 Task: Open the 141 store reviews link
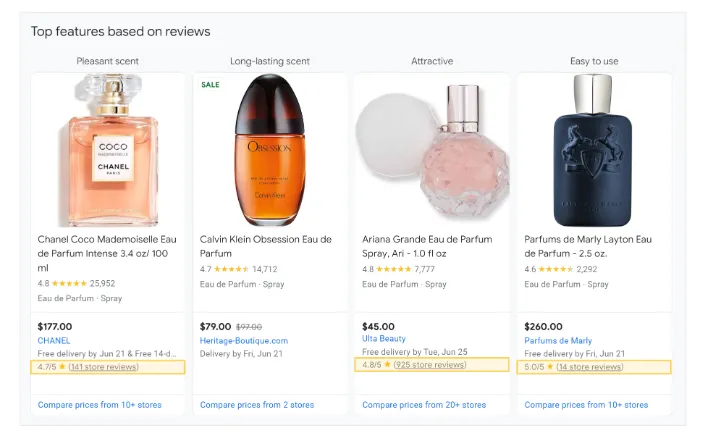(103, 367)
